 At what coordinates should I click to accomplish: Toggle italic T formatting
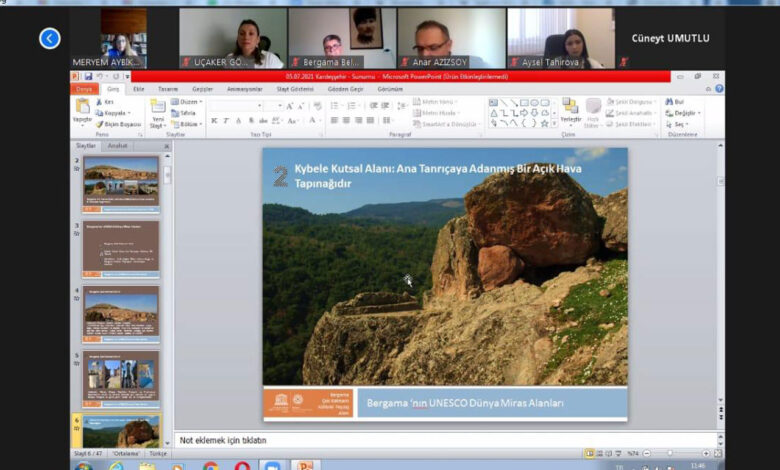226,120
